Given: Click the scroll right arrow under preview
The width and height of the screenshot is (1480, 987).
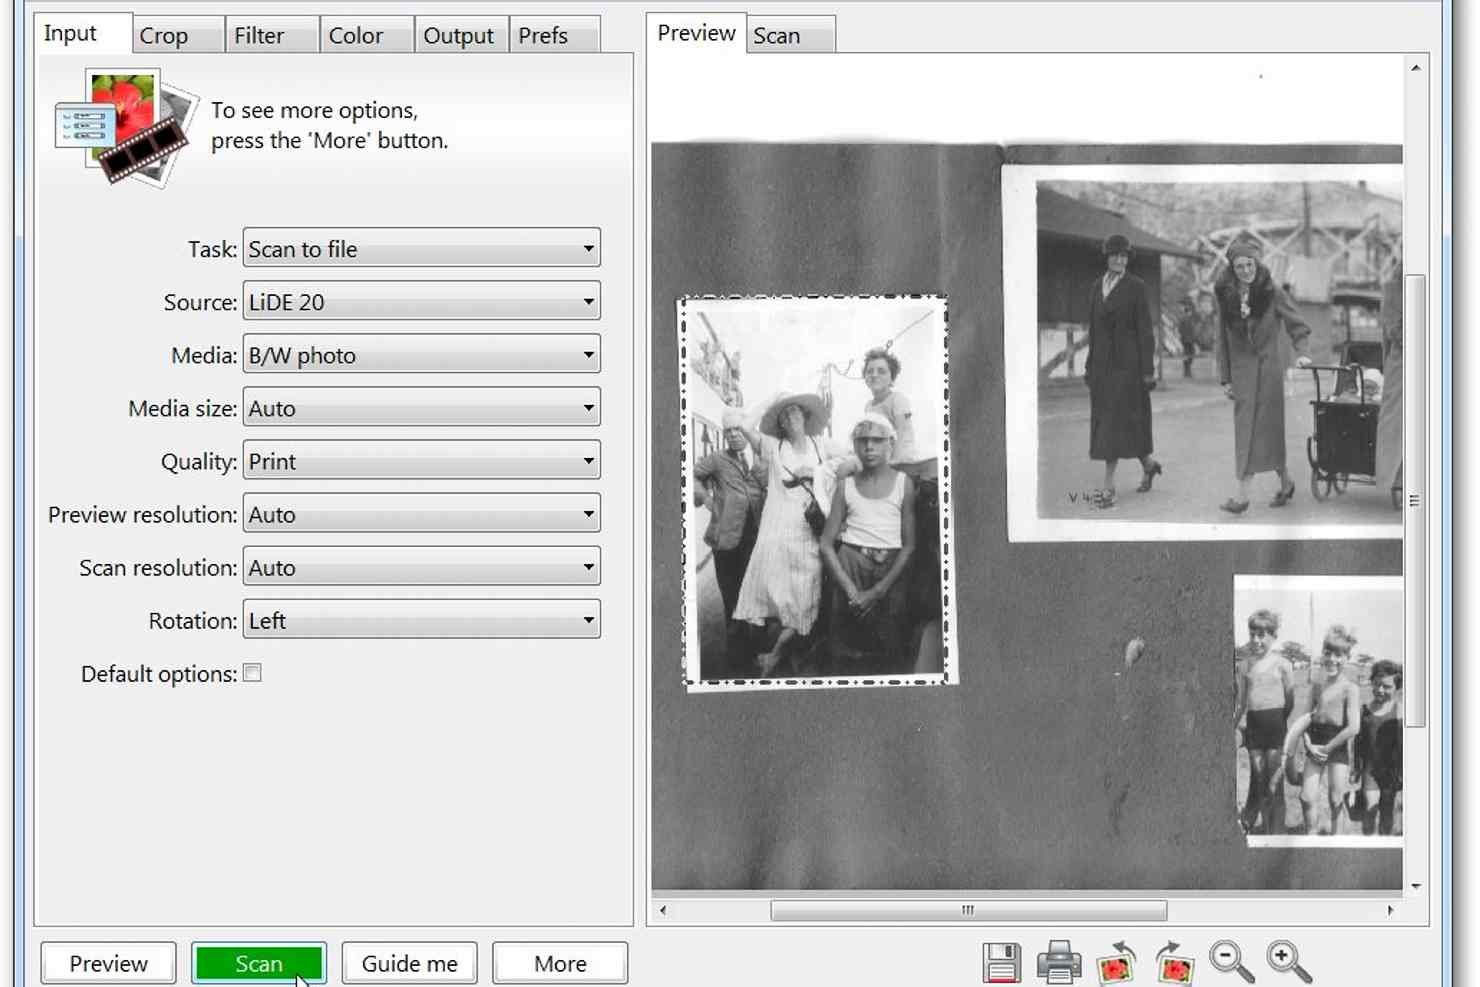Looking at the screenshot, I should click(1390, 910).
